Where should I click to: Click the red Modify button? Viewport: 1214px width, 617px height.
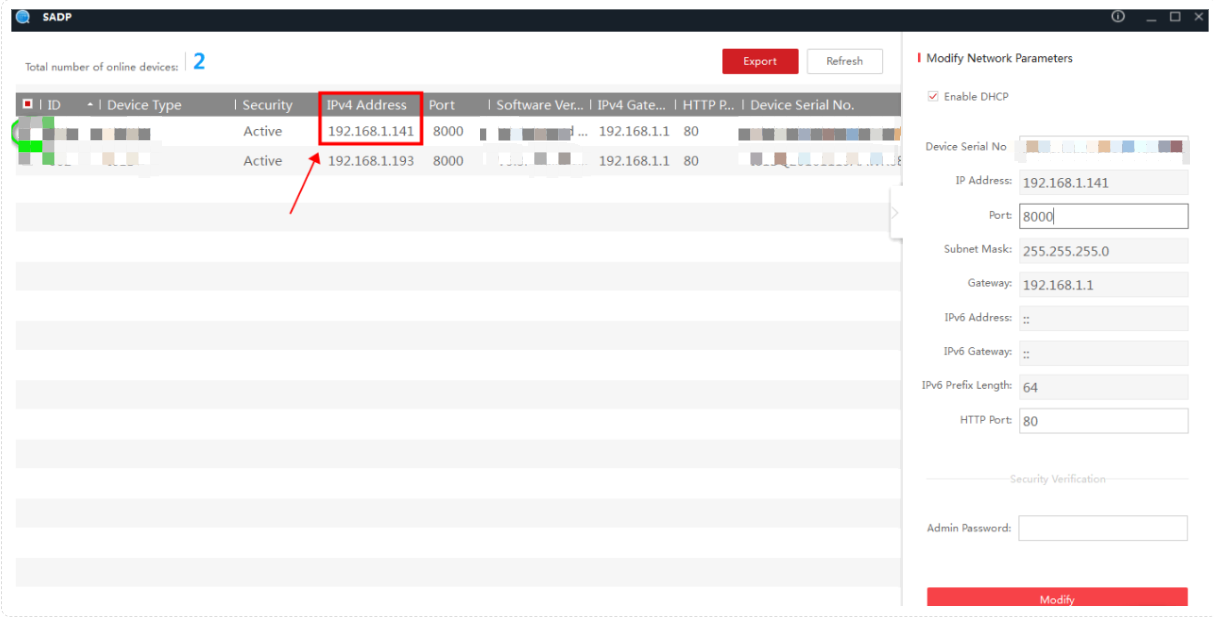point(1057,598)
